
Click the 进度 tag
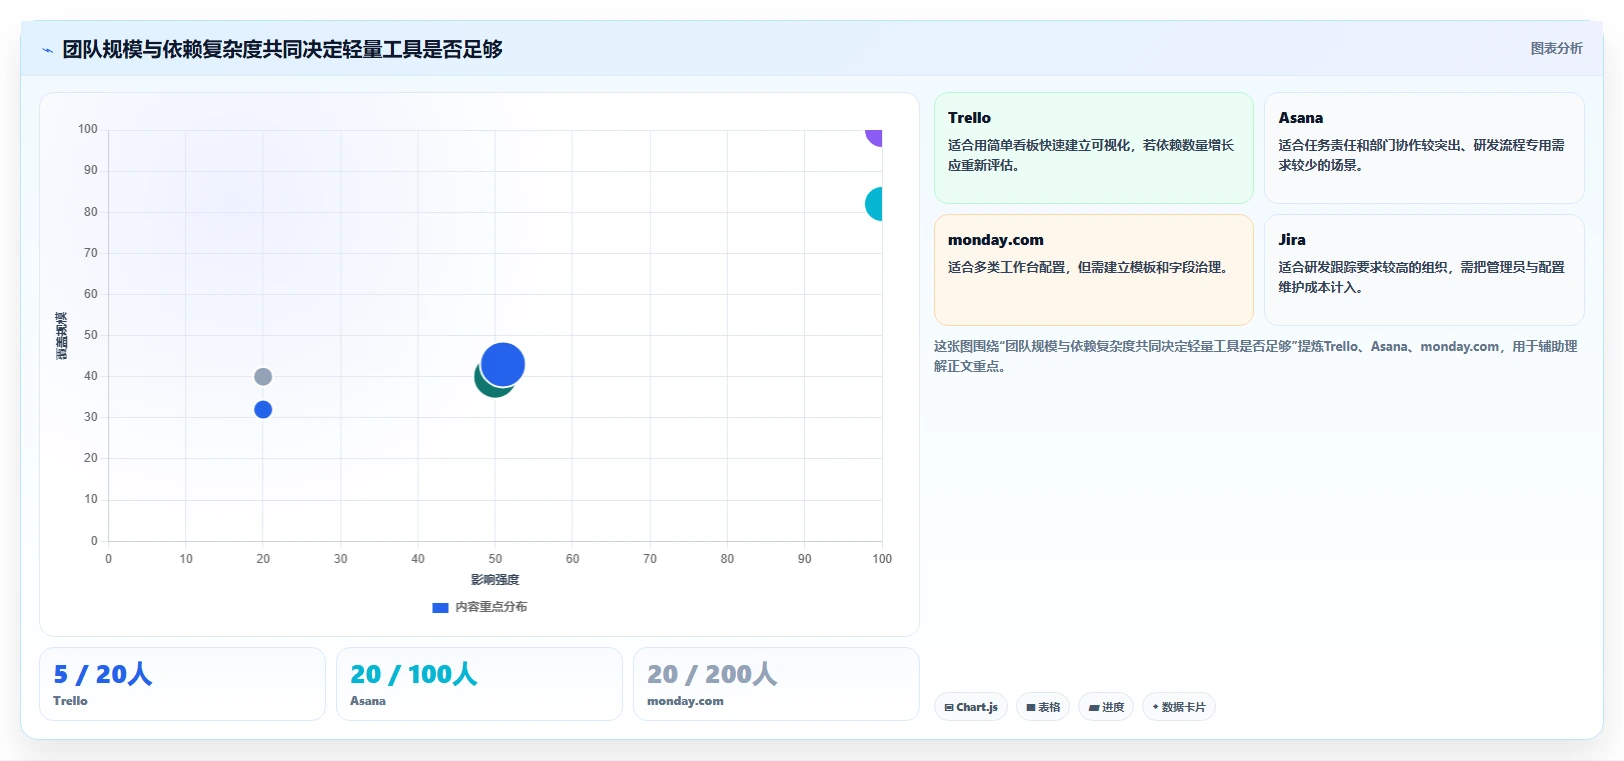(1106, 707)
